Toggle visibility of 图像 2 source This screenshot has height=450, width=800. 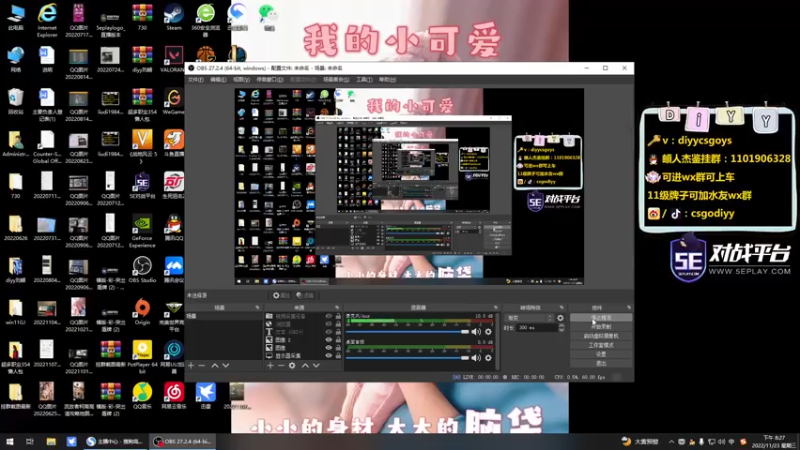click(x=329, y=340)
